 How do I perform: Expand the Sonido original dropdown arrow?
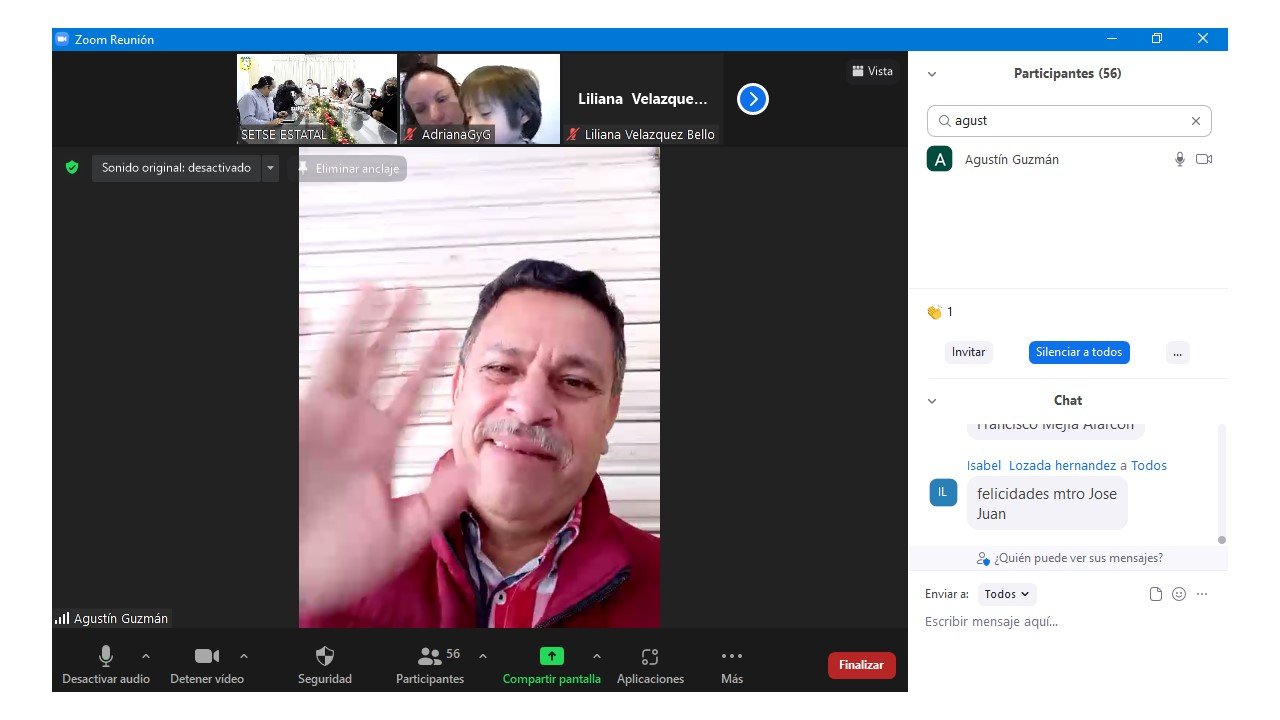coord(270,168)
